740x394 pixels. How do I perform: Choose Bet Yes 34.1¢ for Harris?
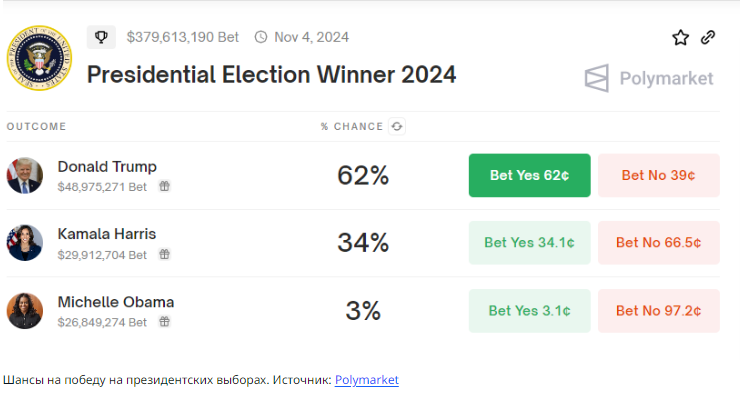click(530, 243)
